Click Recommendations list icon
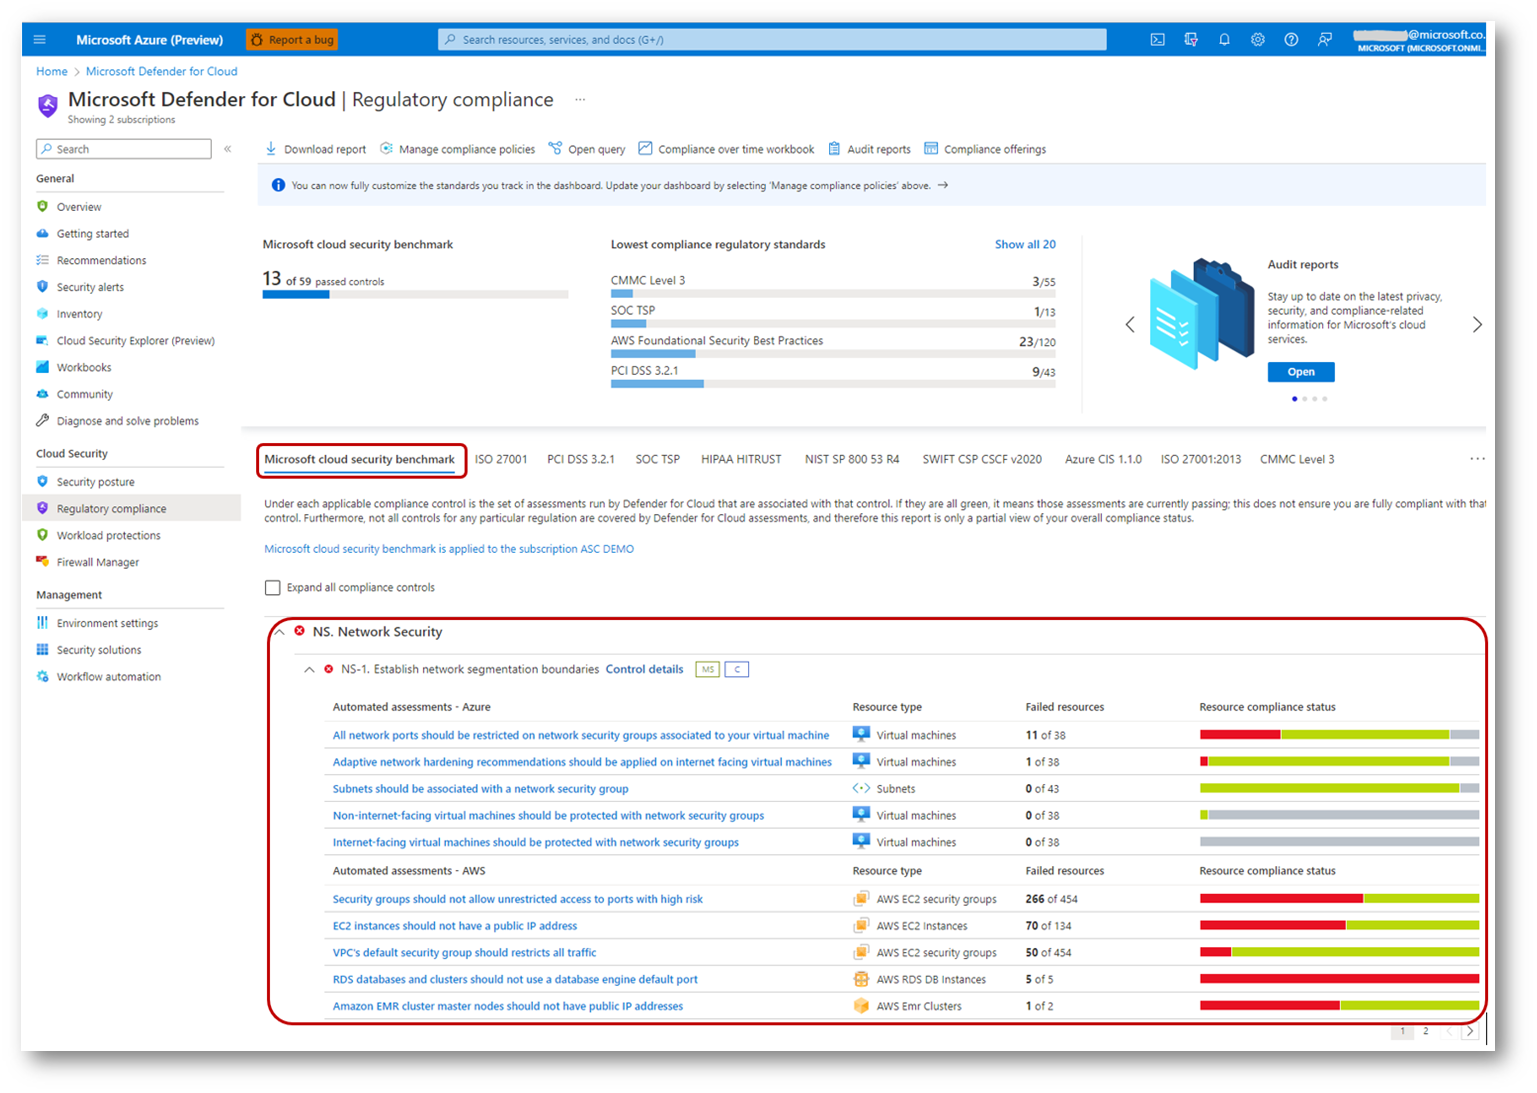The width and height of the screenshot is (1537, 1093). tap(42, 260)
